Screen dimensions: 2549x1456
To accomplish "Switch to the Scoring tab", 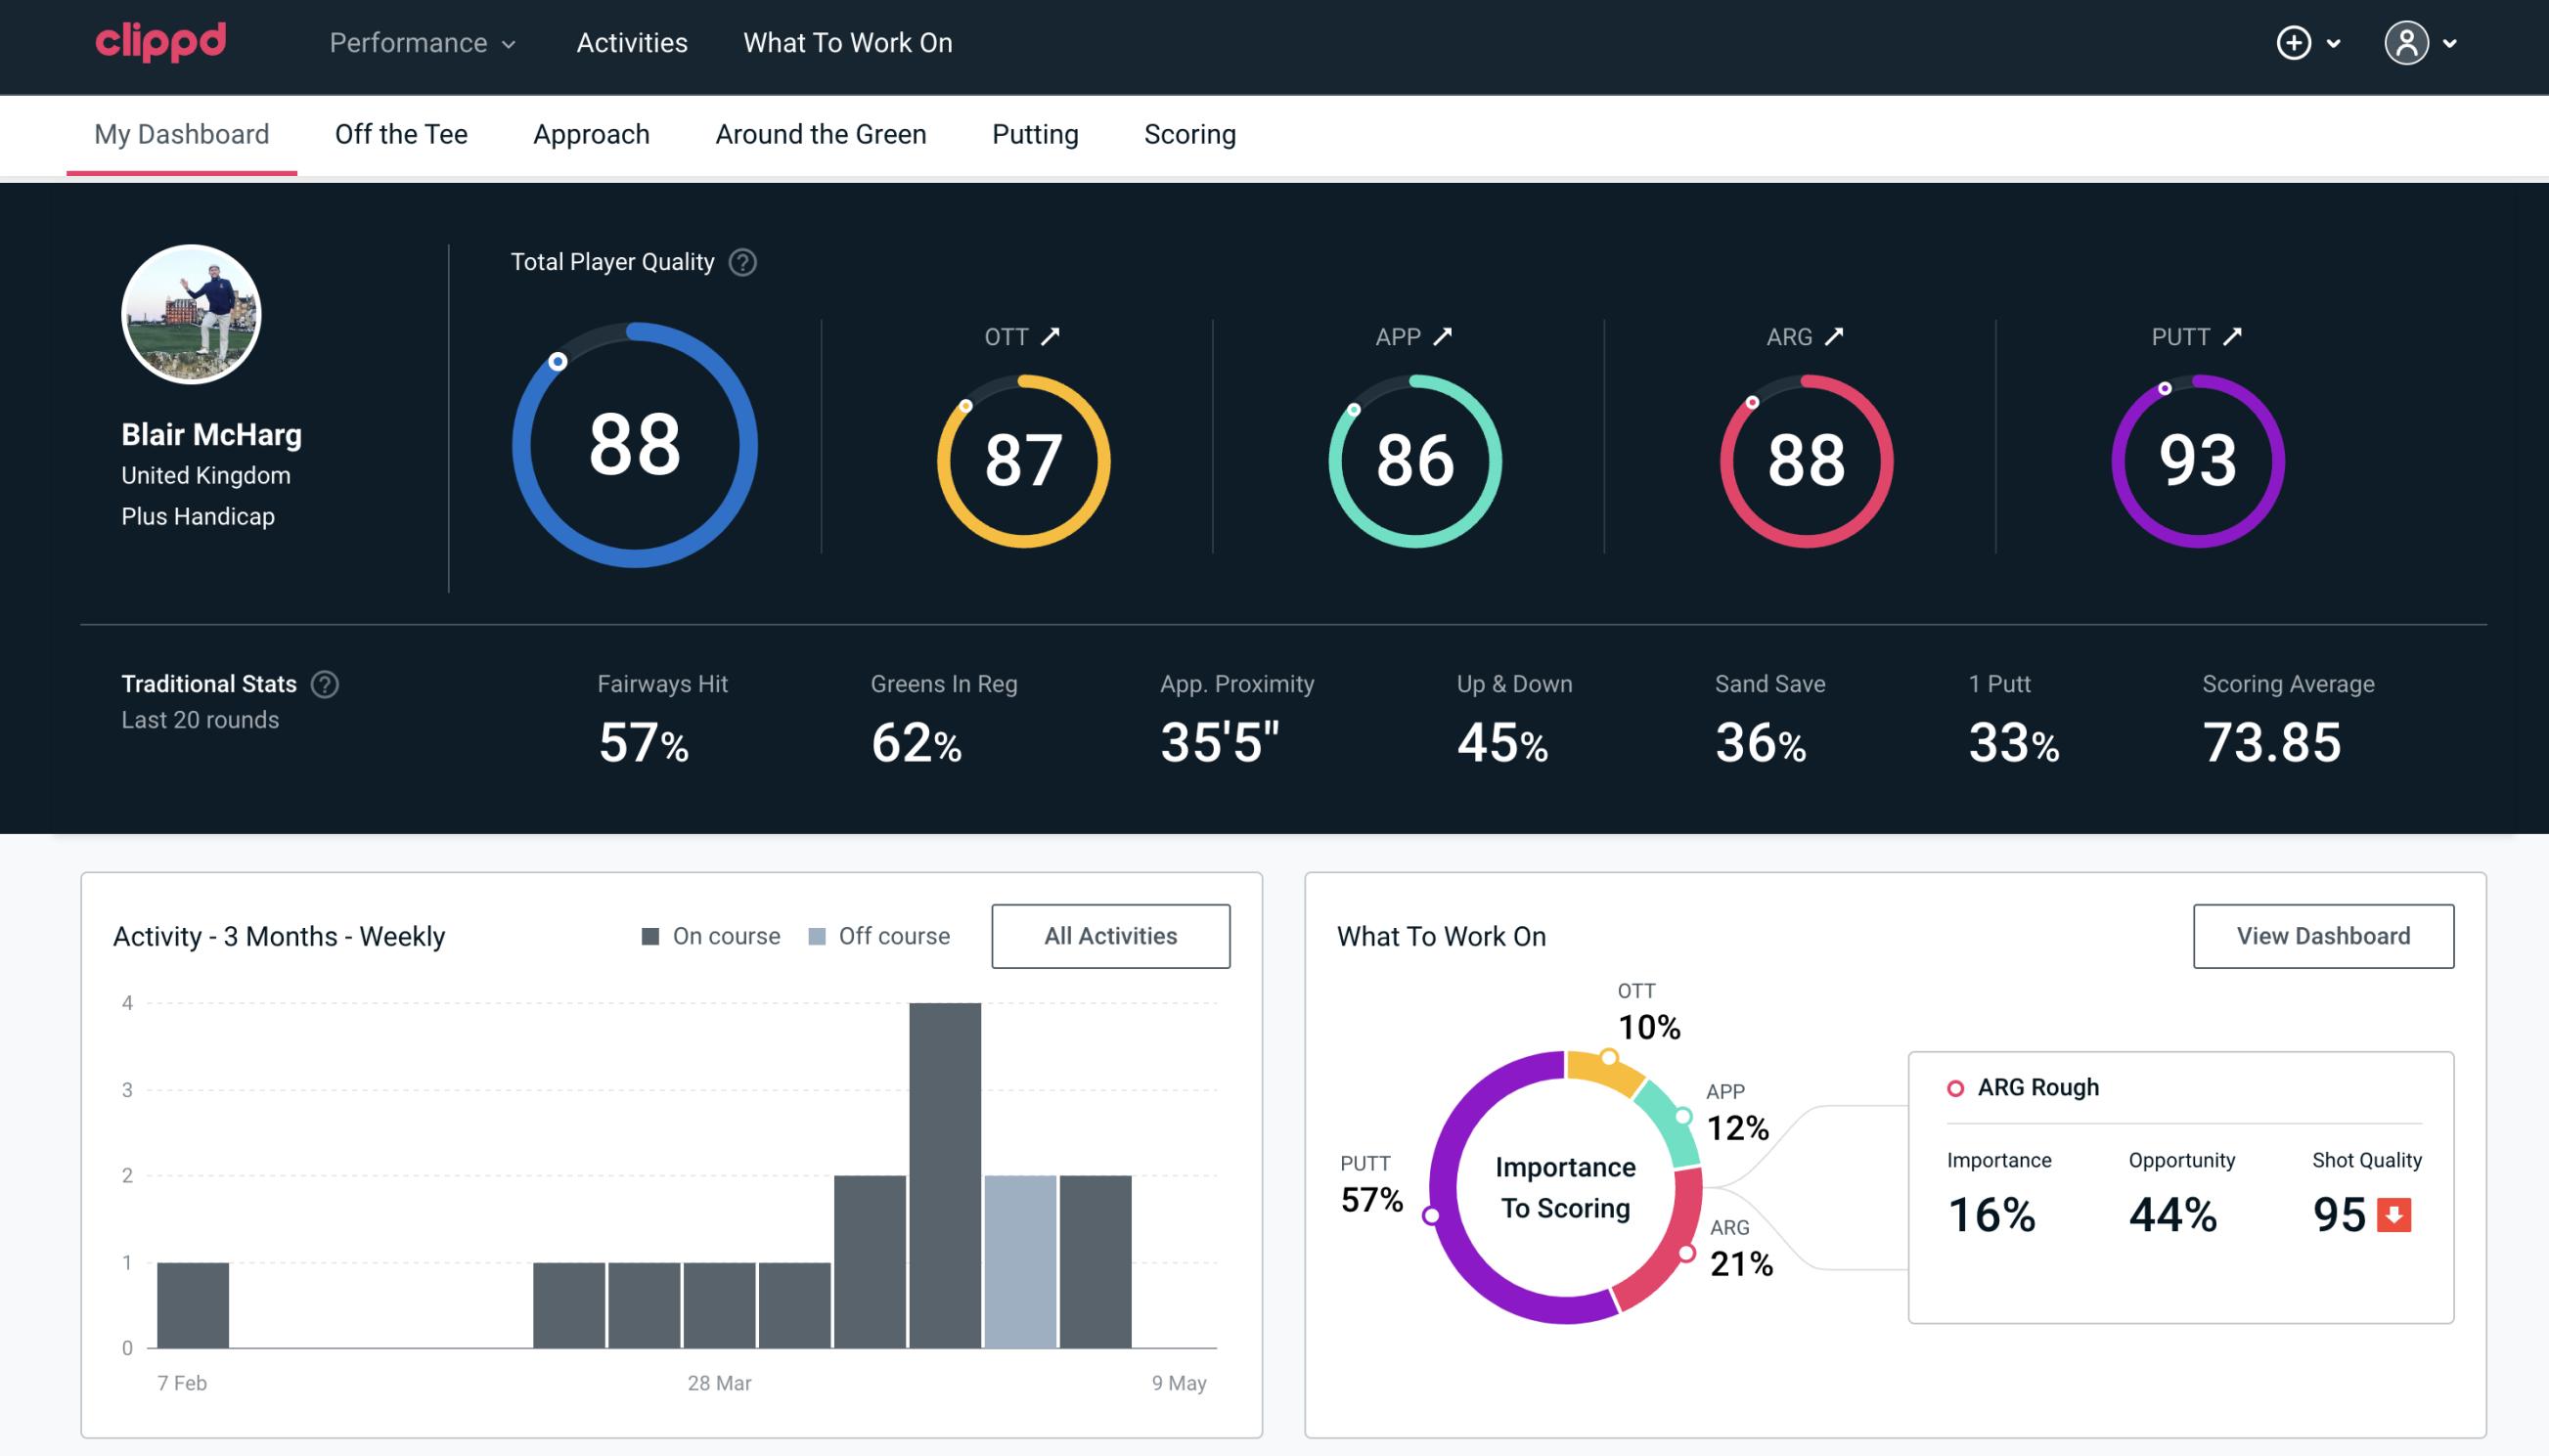I will [1190, 133].
